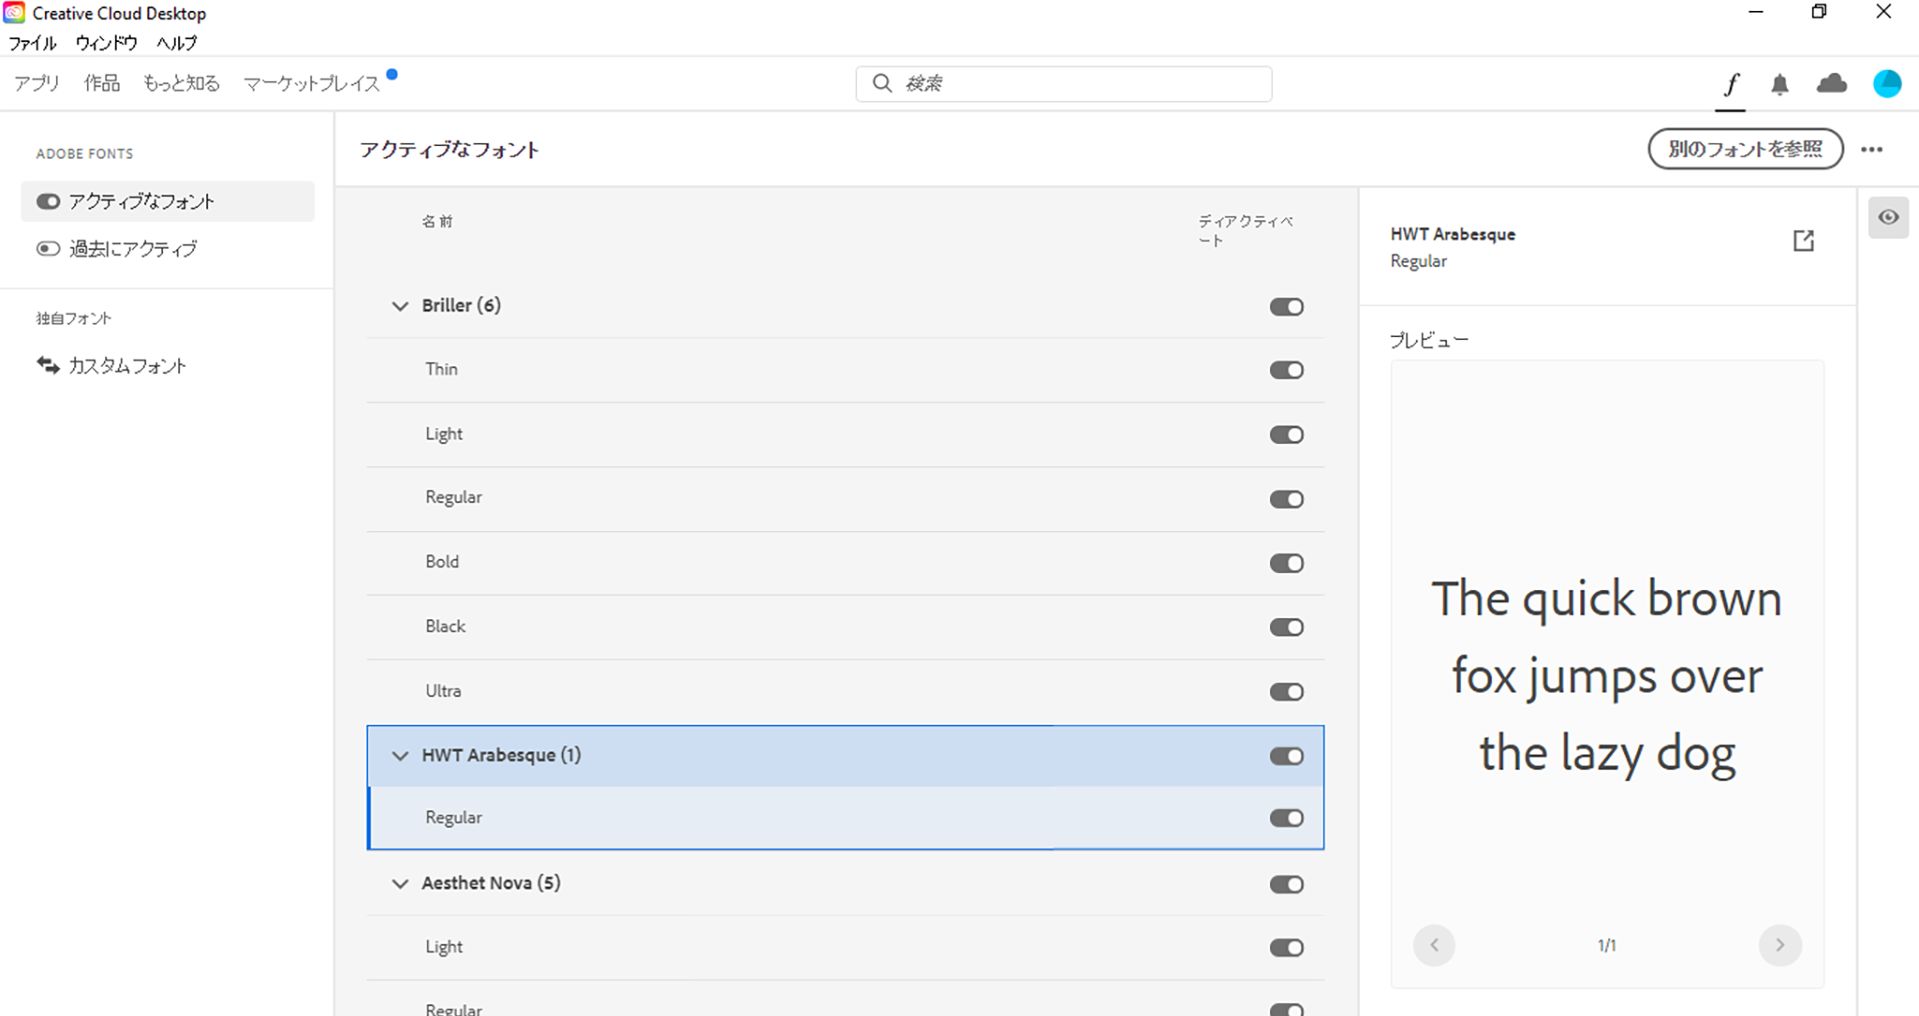Toggle off Briller Bold font
1919x1016 pixels.
pos(1287,563)
